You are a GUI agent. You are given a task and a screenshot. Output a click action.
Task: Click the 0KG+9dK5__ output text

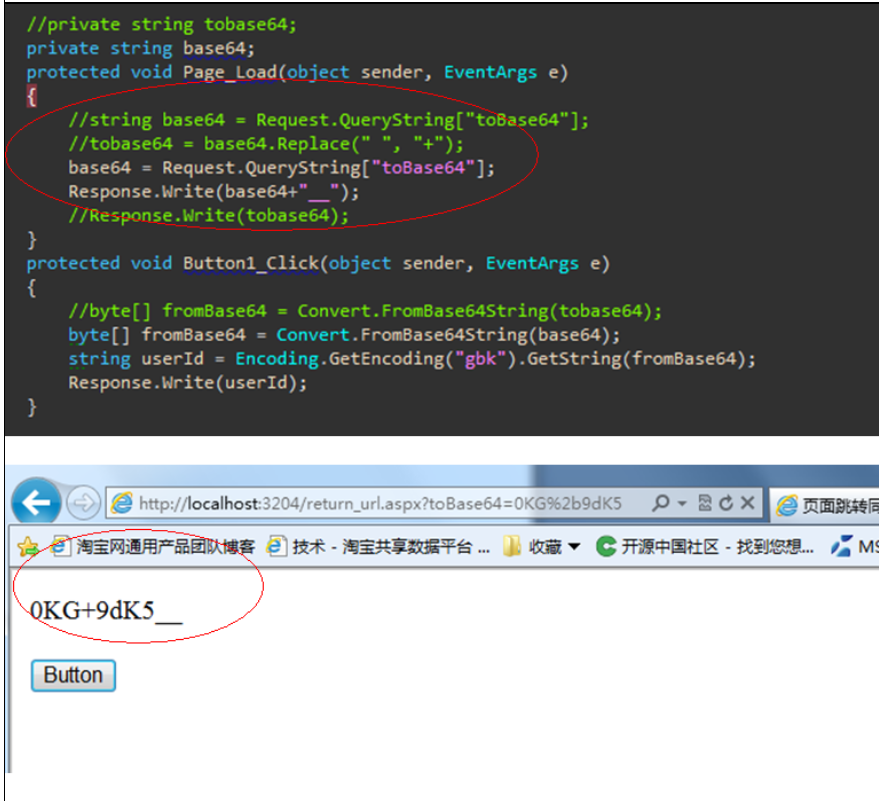click(106, 610)
